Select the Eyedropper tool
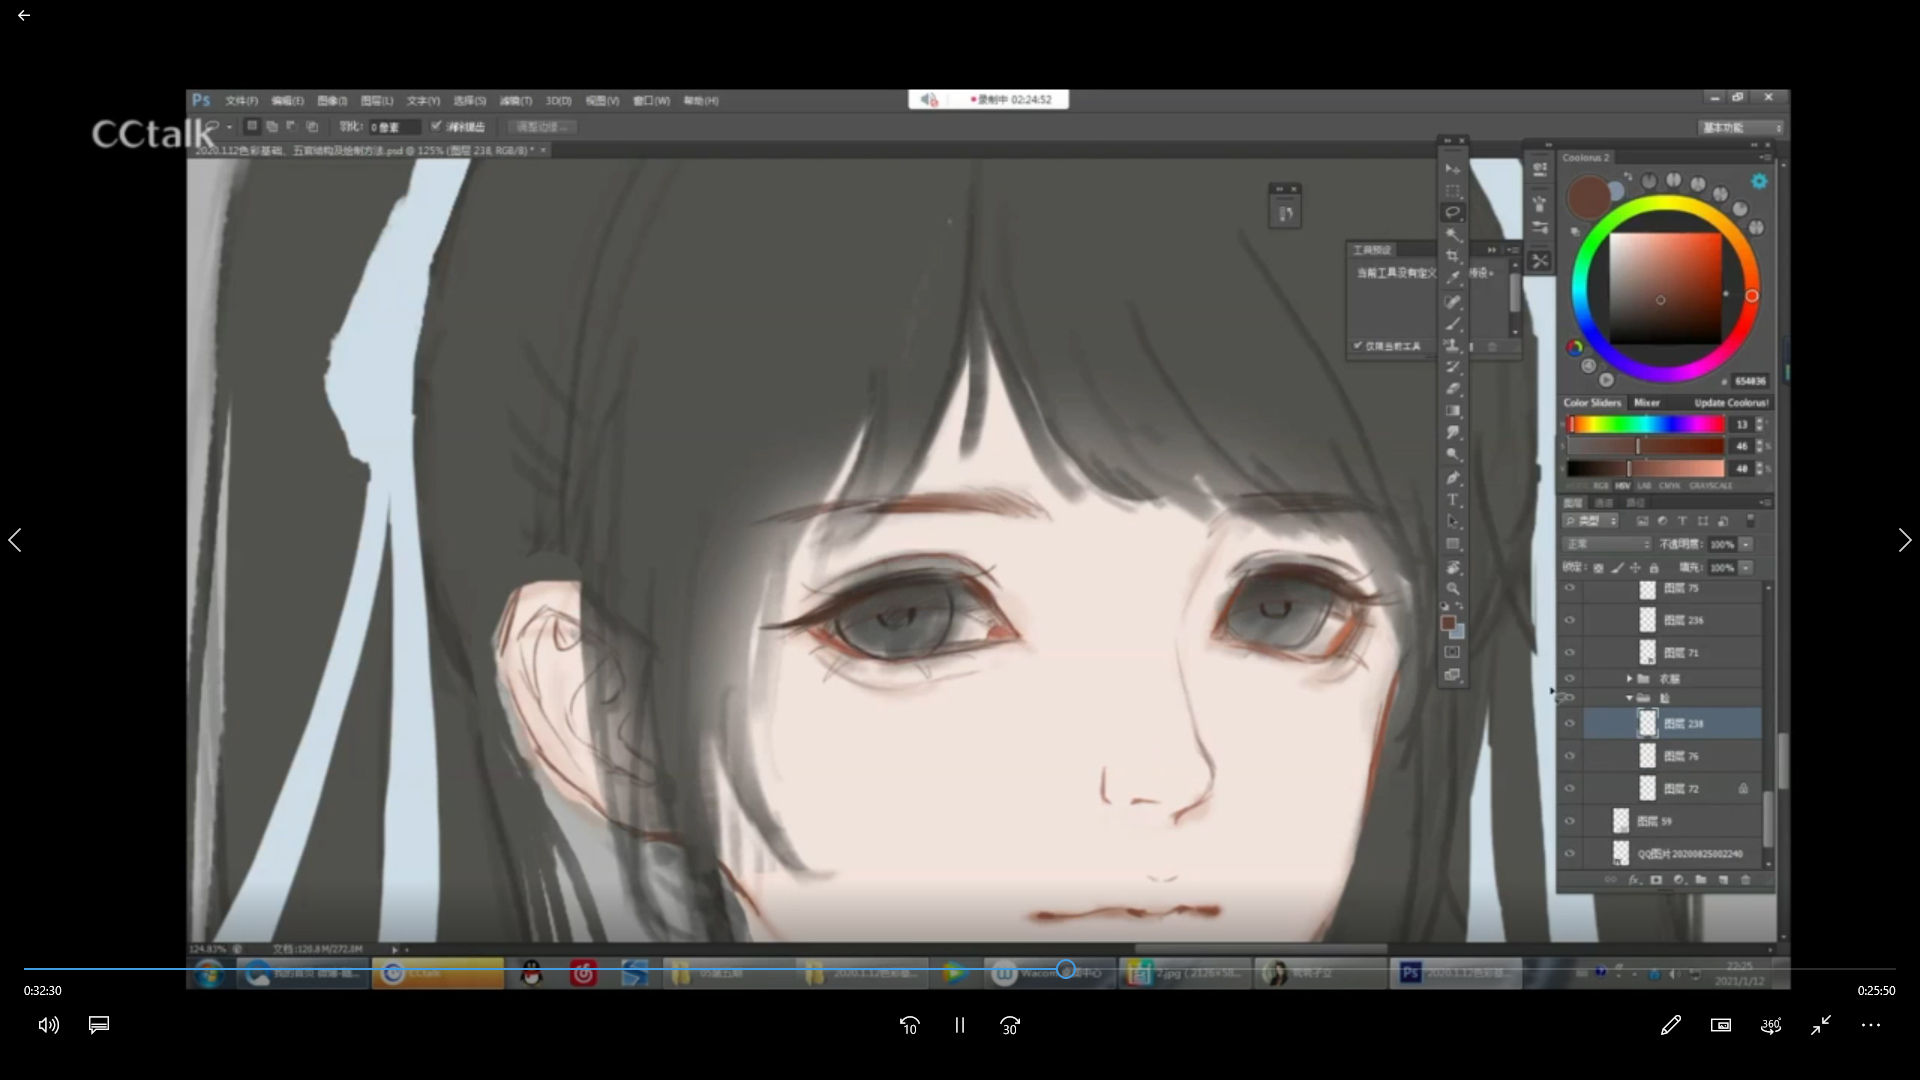This screenshot has height=1080, width=1920. pos(1453,278)
